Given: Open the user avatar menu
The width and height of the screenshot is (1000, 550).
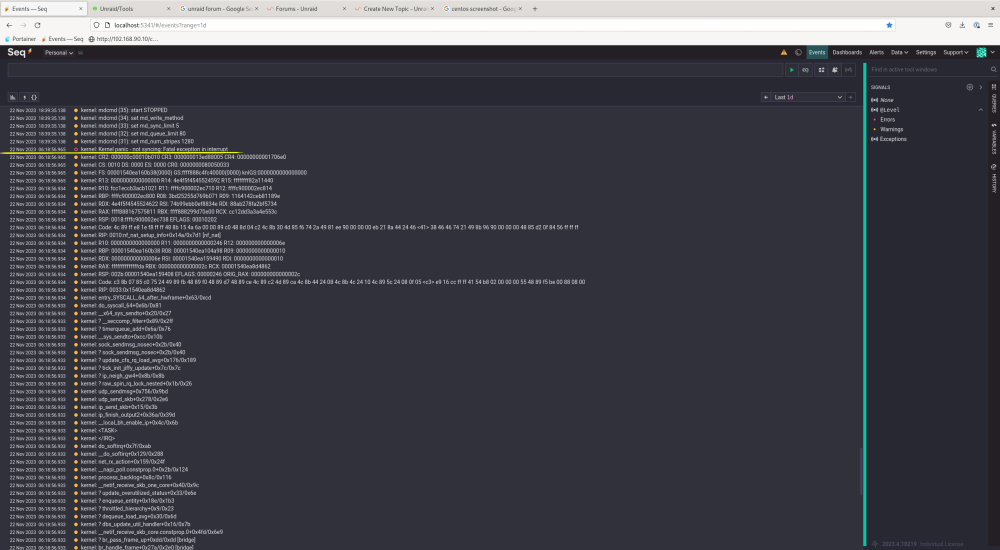Looking at the screenshot, I should point(982,52).
